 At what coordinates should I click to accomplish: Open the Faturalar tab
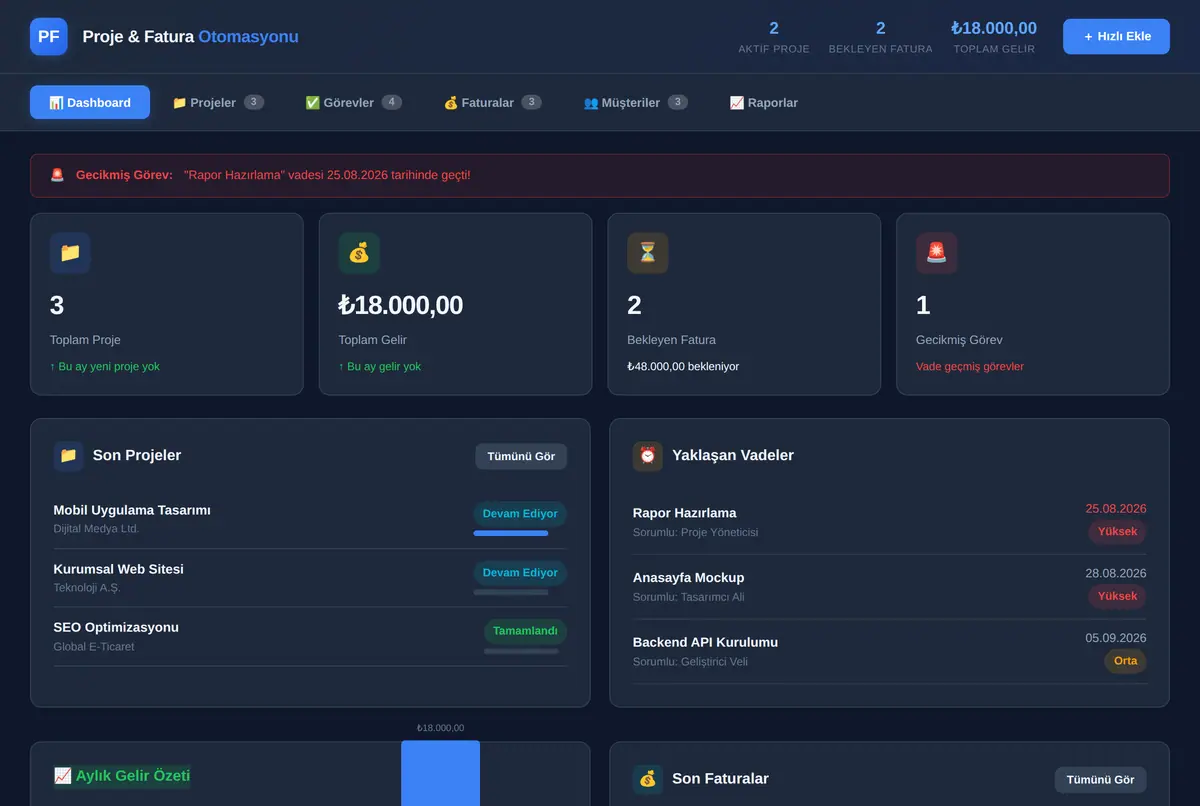[492, 102]
